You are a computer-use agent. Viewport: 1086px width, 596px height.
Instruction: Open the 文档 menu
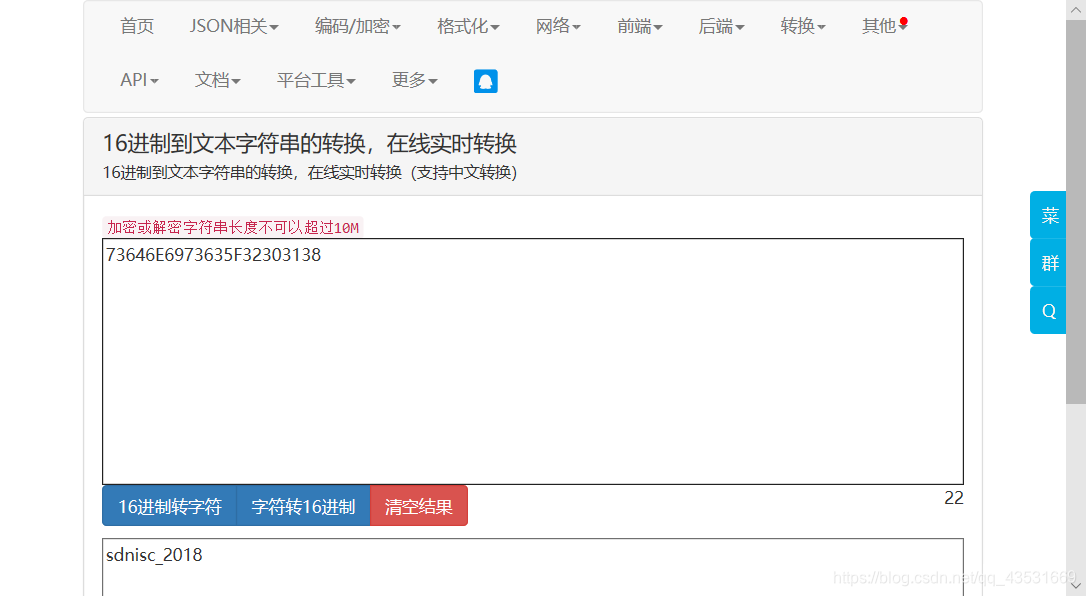pyautogui.click(x=217, y=80)
